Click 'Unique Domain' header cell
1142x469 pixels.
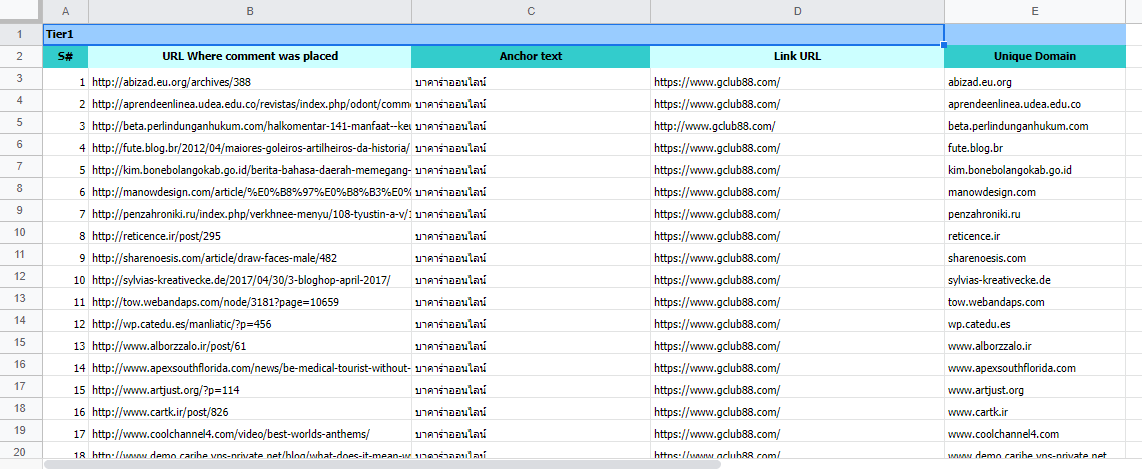pyautogui.click(x=1034, y=56)
